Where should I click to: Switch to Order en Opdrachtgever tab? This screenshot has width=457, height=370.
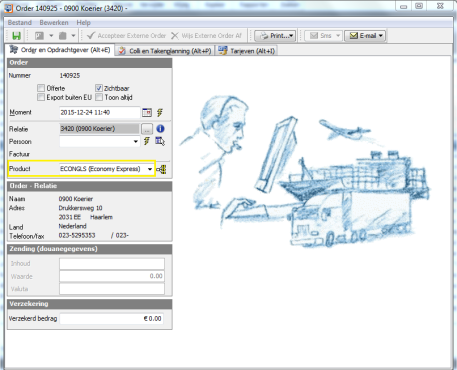point(60,50)
